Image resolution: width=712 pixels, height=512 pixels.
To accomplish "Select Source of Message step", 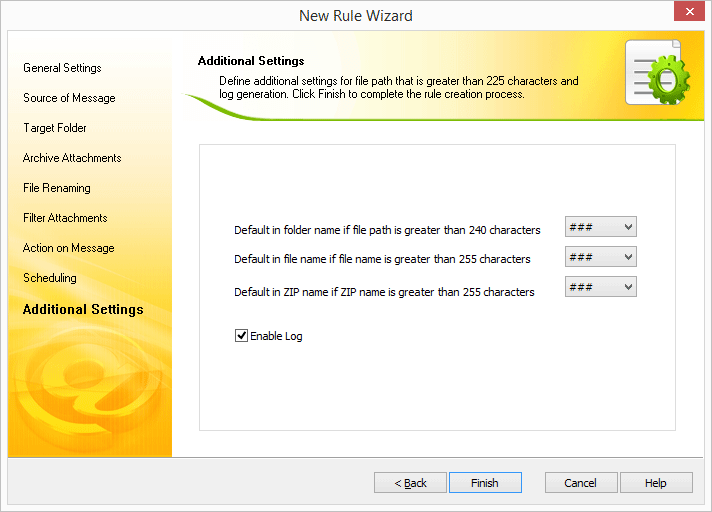I will coord(69,98).
